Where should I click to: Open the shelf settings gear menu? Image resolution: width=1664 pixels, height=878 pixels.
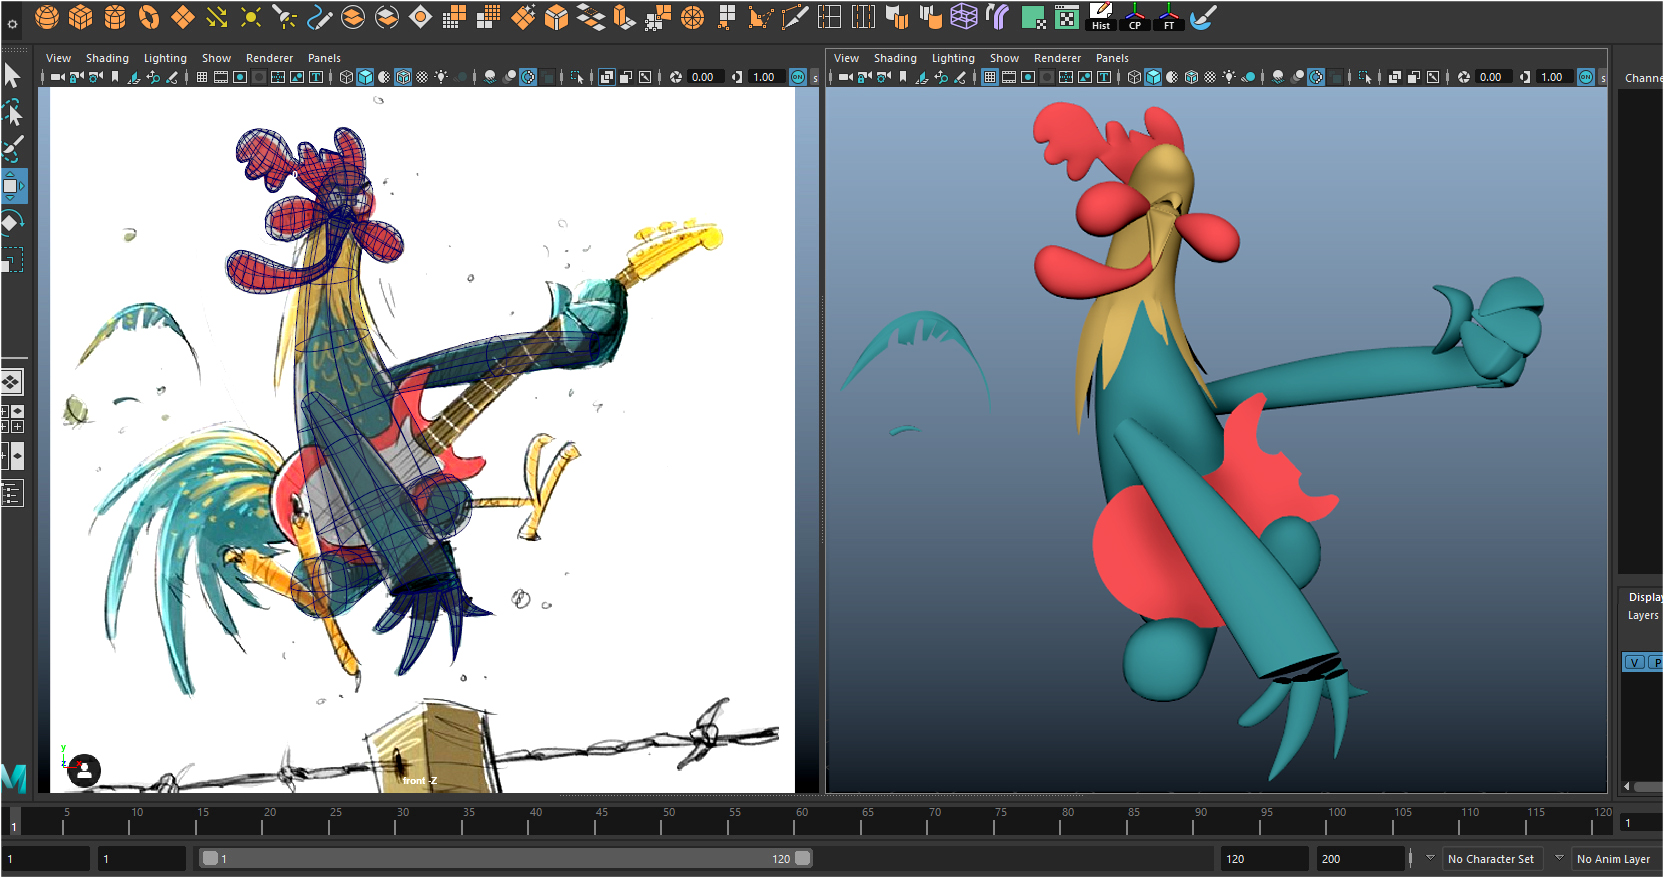pos(12,24)
